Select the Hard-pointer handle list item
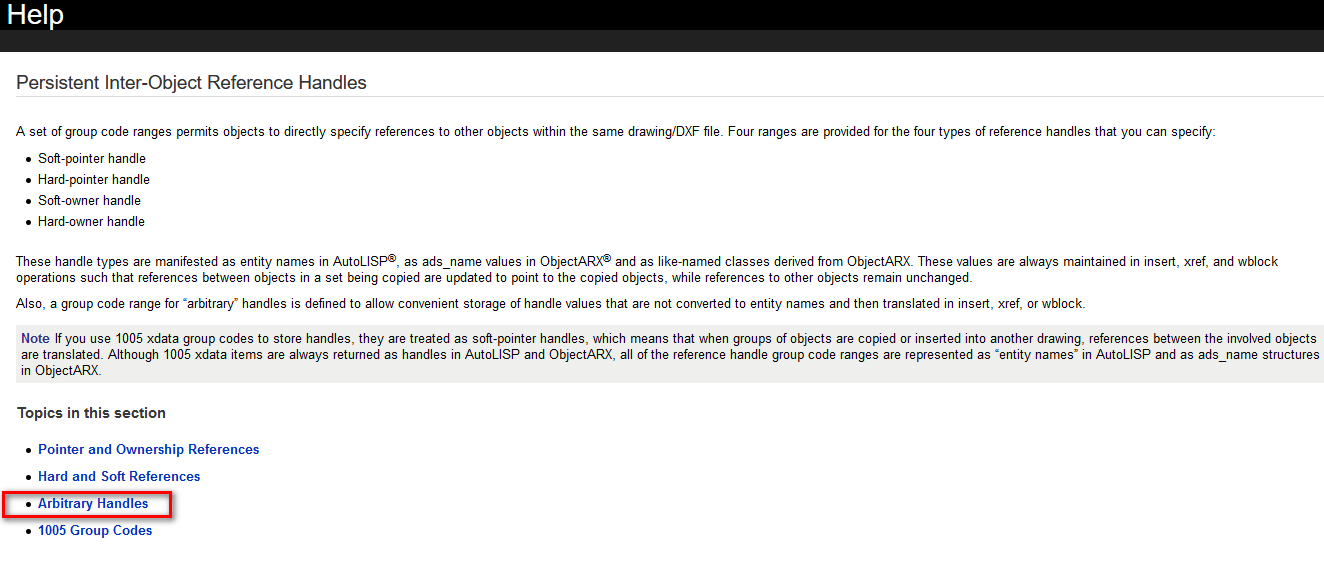 (x=94, y=179)
